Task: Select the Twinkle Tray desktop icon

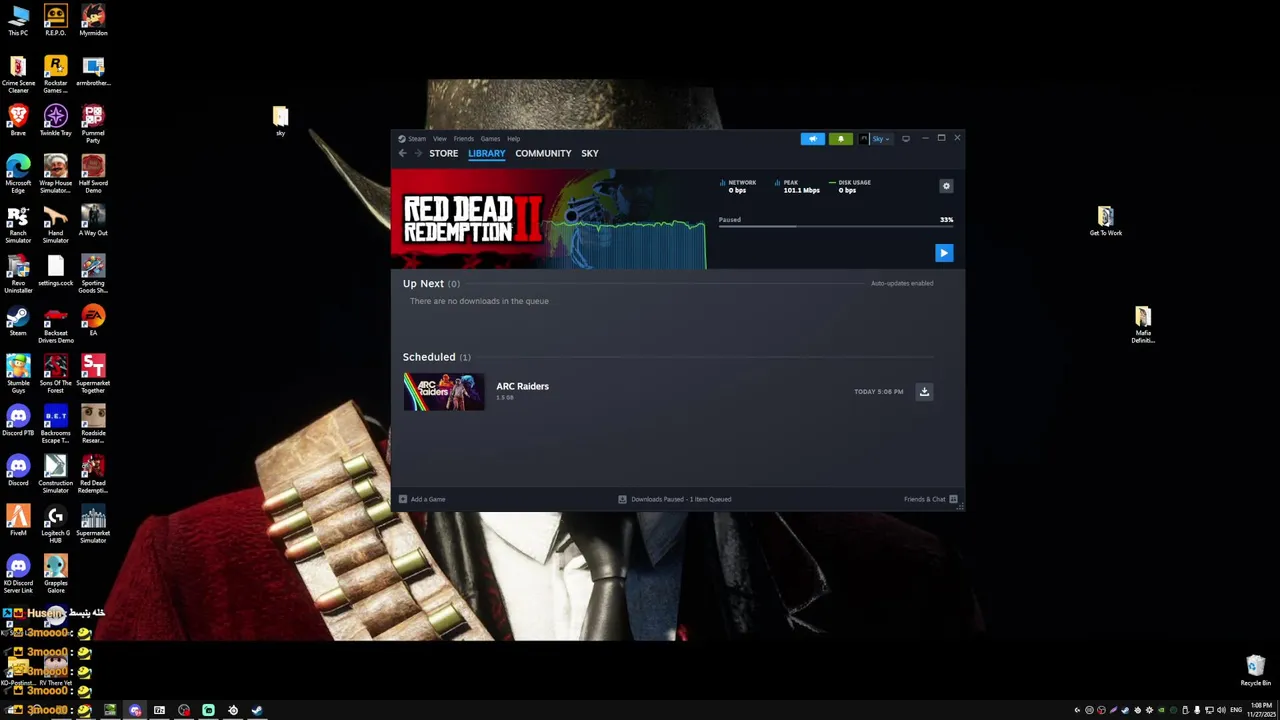Action: pos(55,120)
